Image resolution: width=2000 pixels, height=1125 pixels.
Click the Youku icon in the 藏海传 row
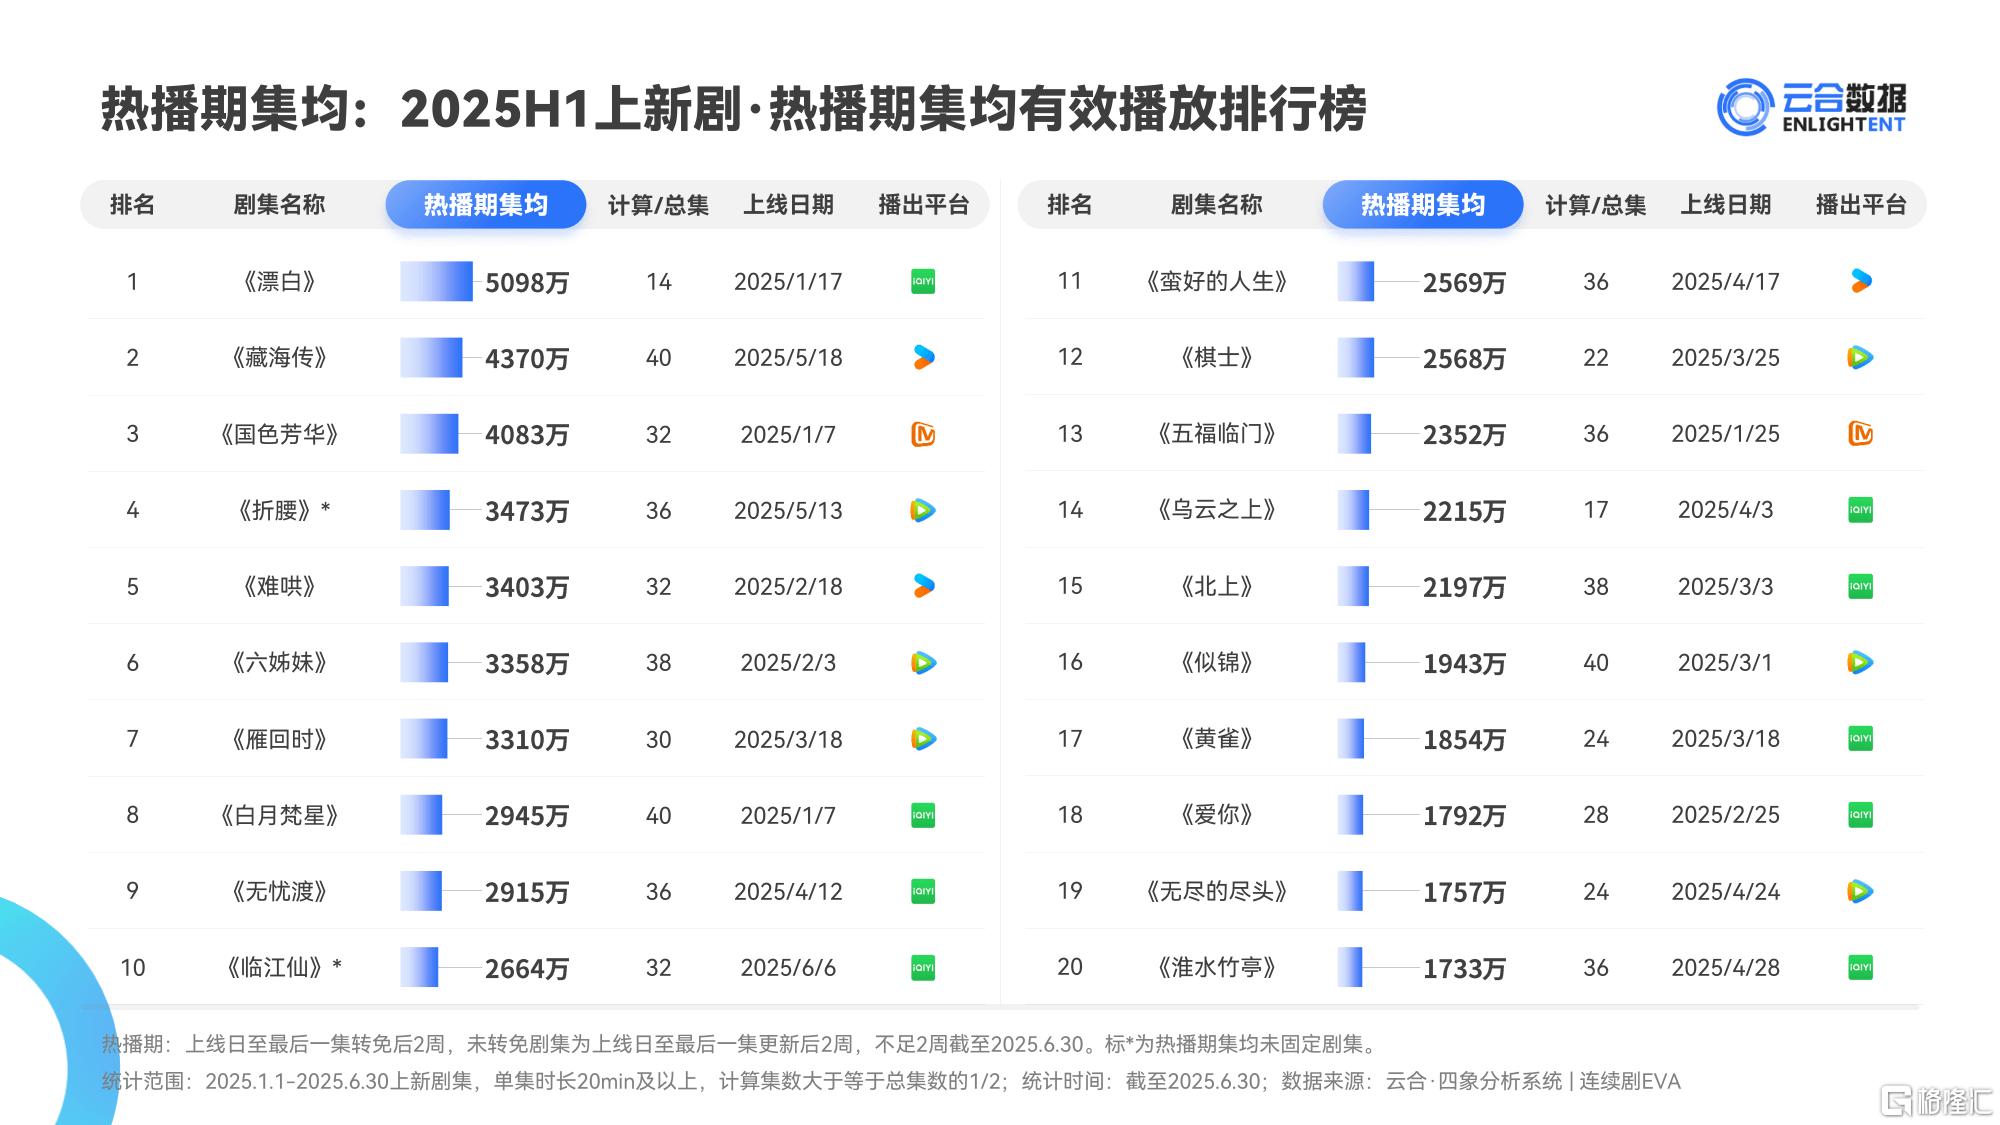point(923,357)
